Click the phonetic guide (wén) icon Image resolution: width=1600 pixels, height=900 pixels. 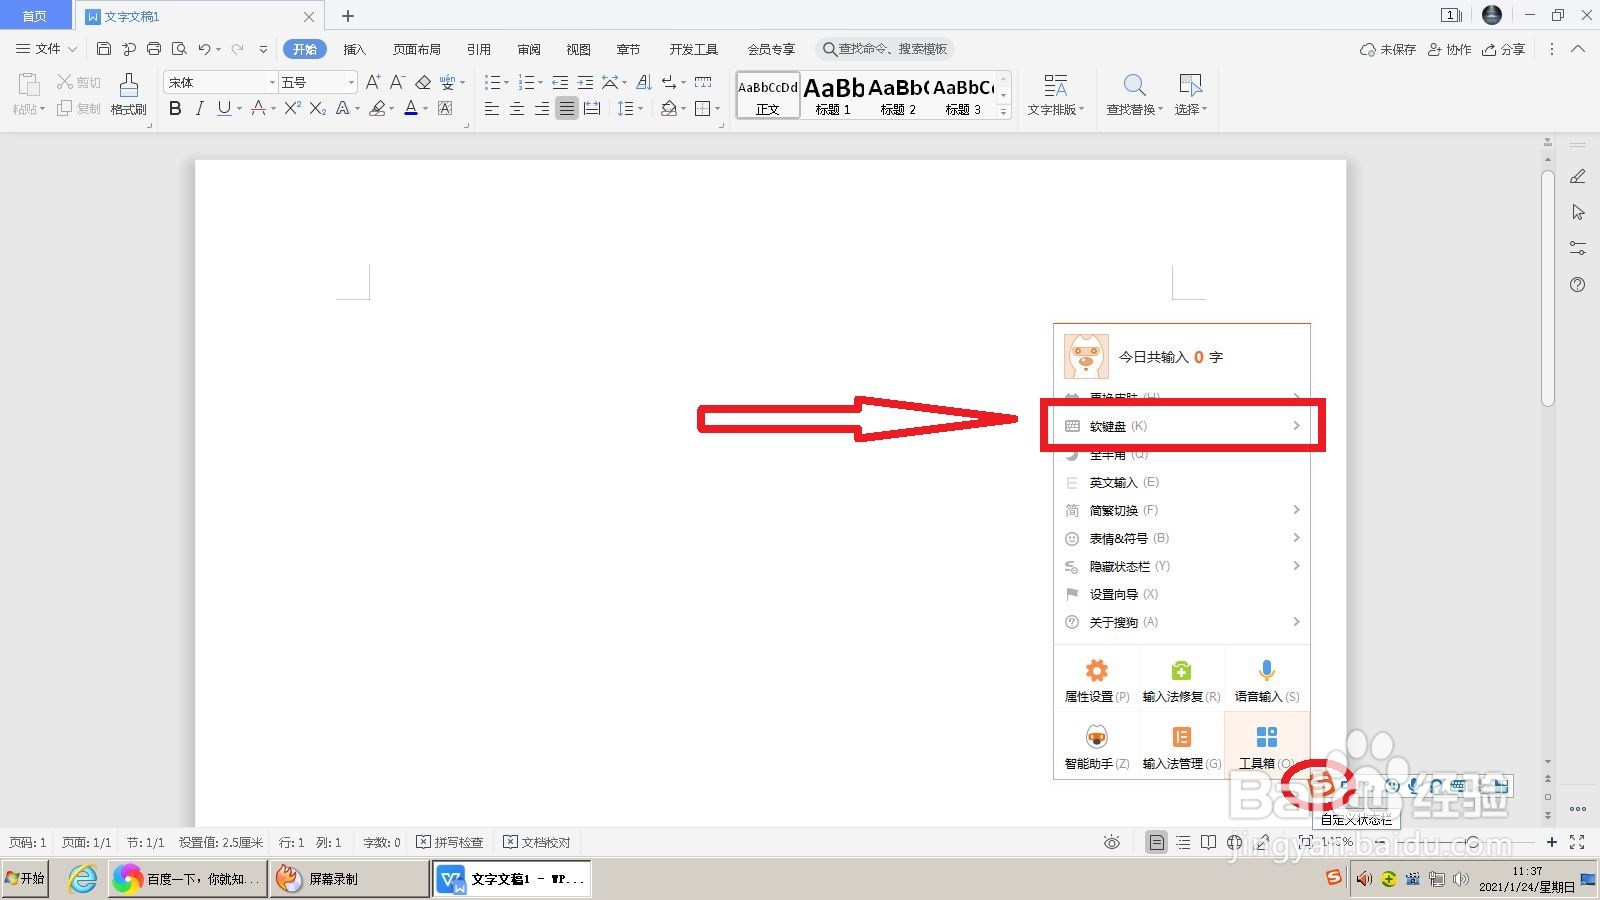point(447,82)
